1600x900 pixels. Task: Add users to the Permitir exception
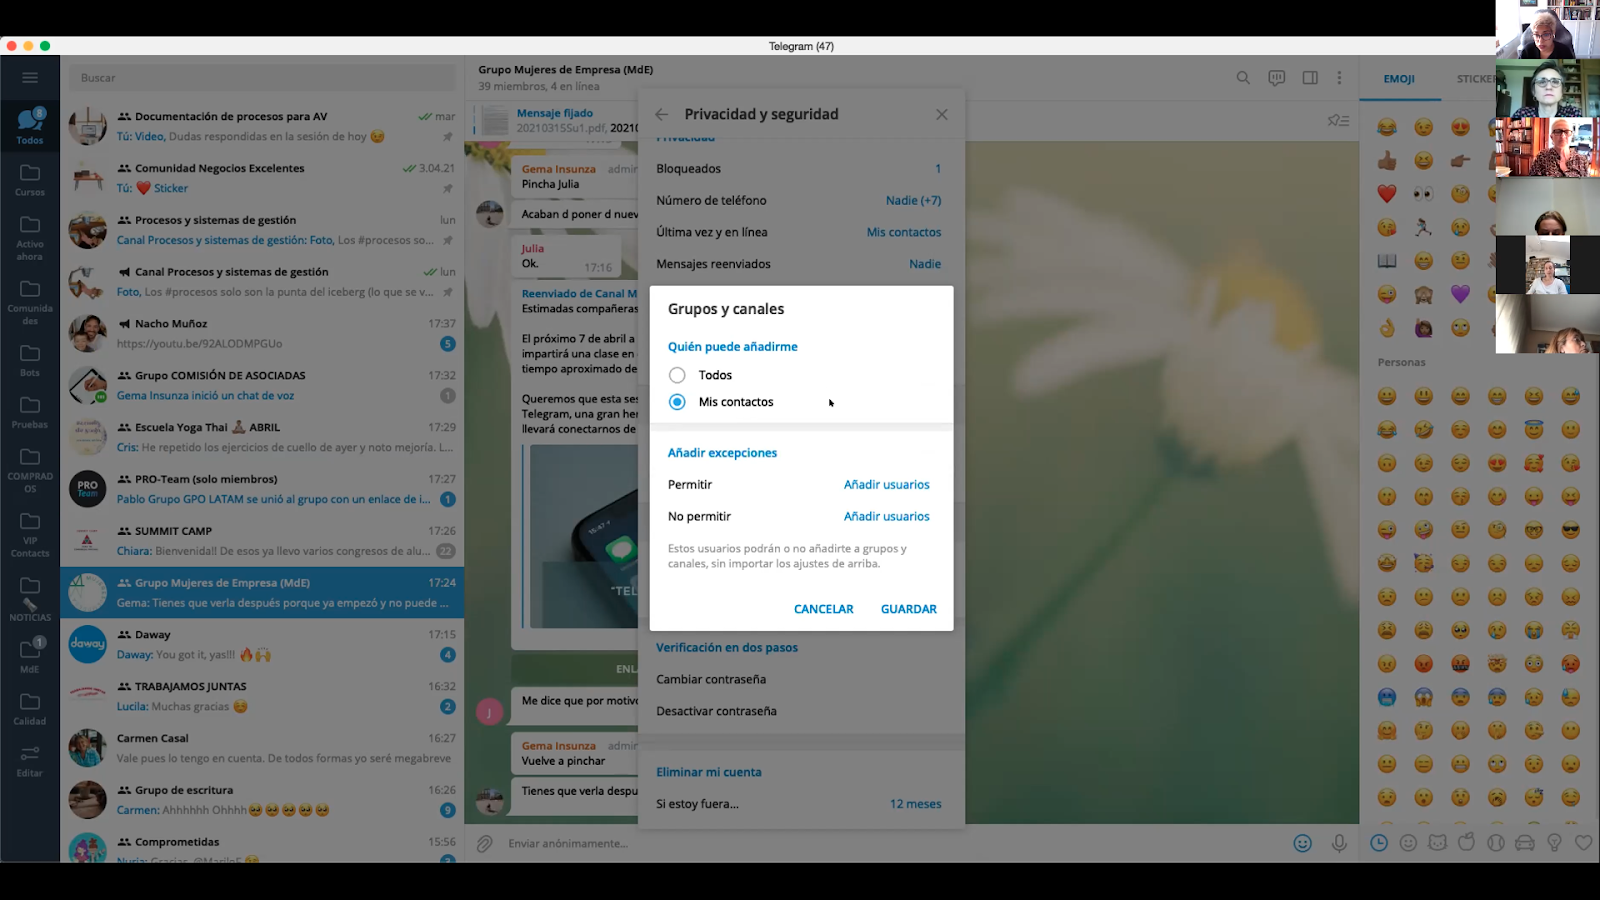point(886,485)
